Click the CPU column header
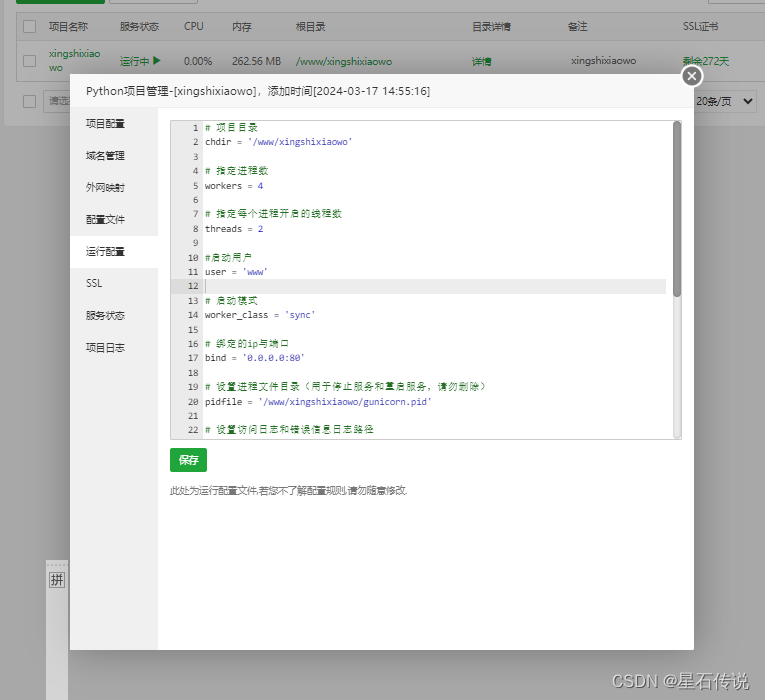 click(194, 26)
